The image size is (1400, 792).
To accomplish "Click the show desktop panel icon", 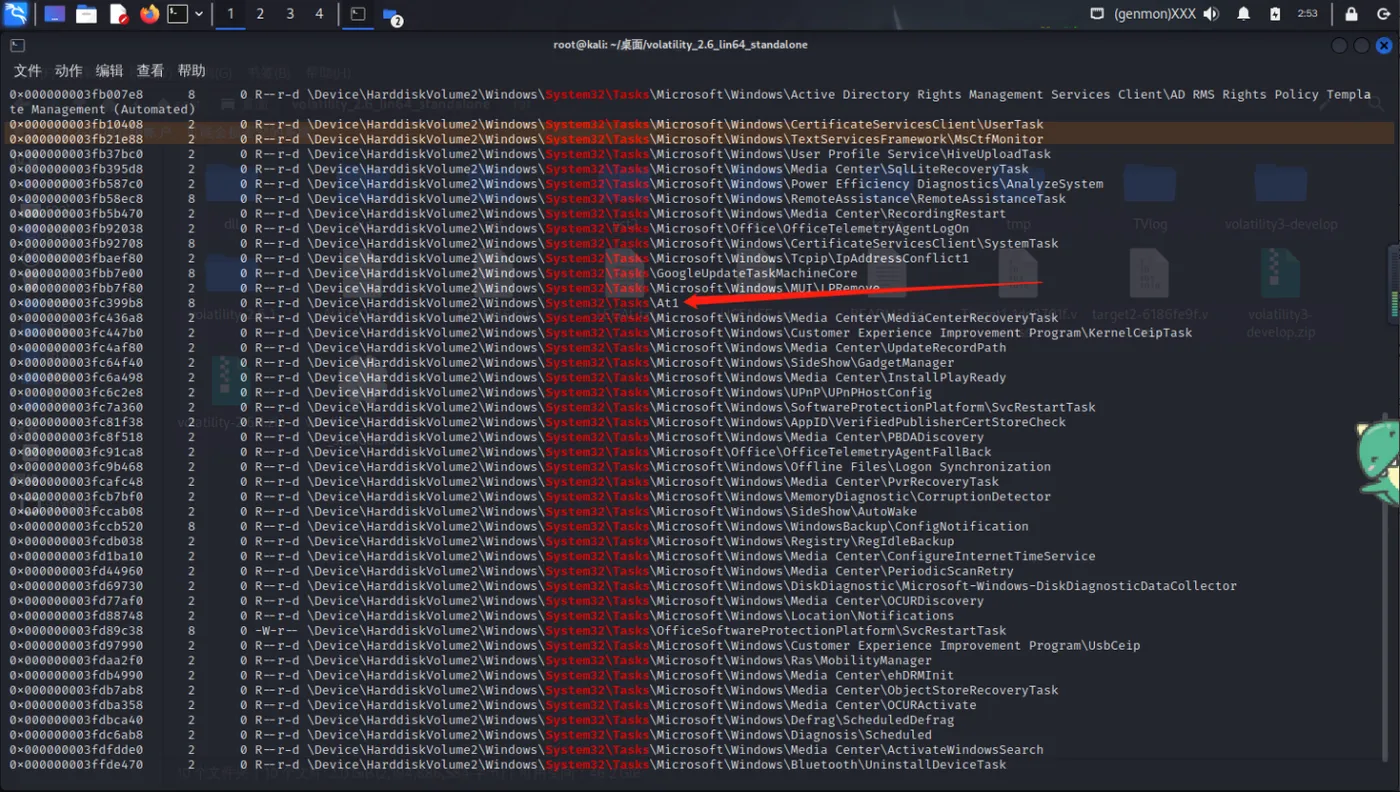I will 55,14.
